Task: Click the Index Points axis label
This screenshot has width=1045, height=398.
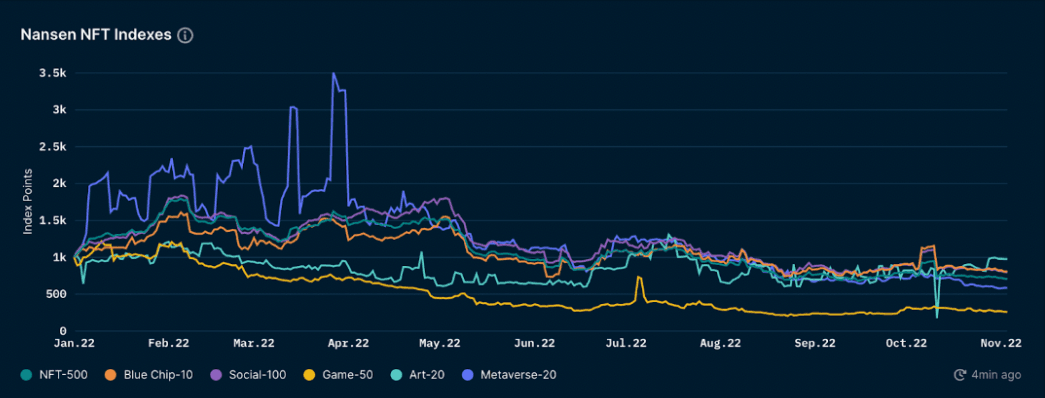Action: click(28, 202)
